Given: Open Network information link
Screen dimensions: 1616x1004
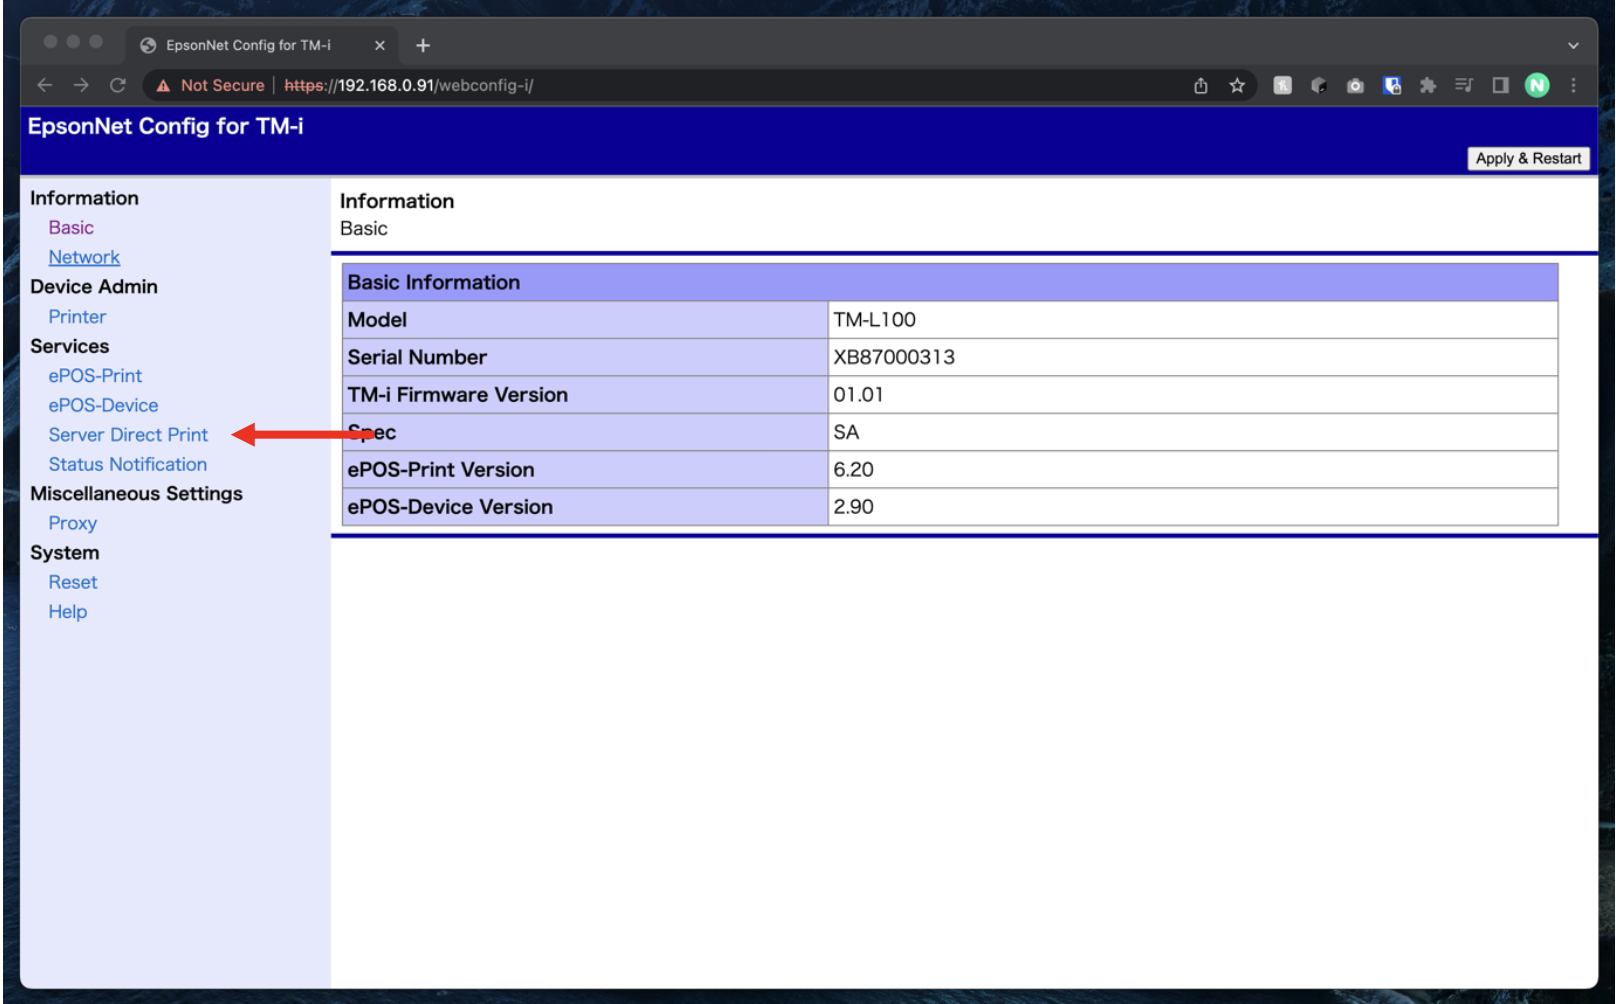Looking at the screenshot, I should coord(84,258).
